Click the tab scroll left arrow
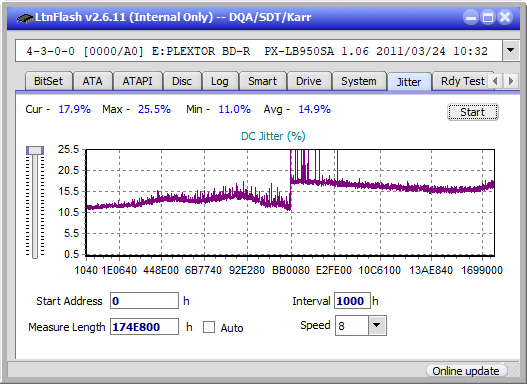 [495, 81]
